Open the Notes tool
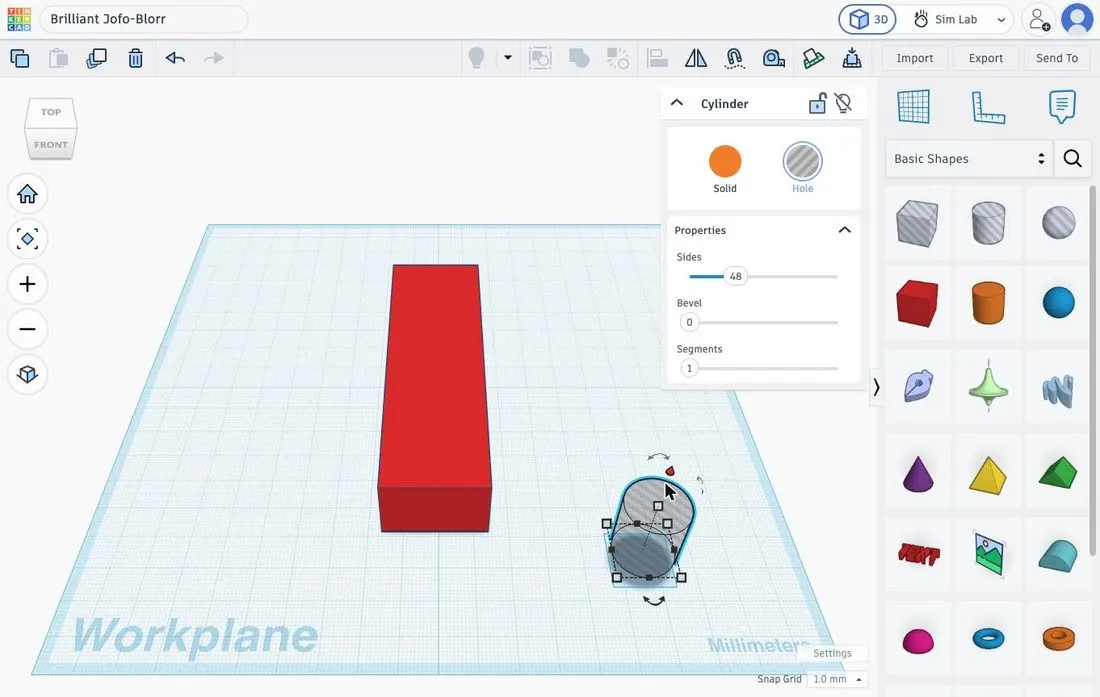This screenshot has width=1100, height=697. [1062, 107]
